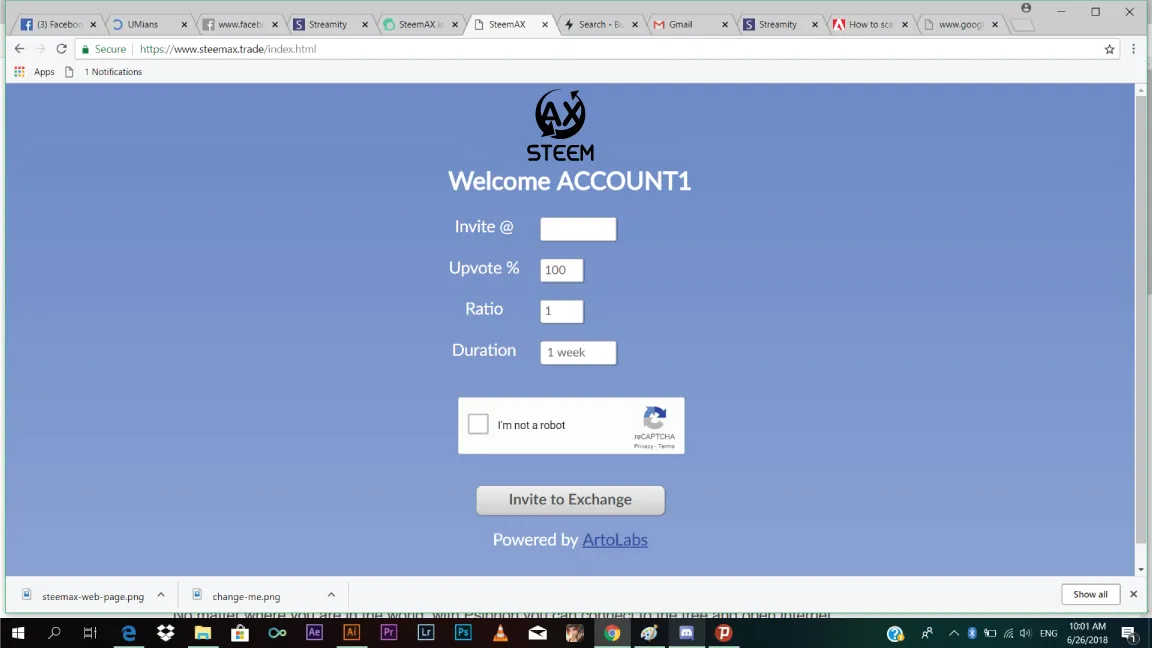
Task: Click Show all downloads button
Action: 1090,594
